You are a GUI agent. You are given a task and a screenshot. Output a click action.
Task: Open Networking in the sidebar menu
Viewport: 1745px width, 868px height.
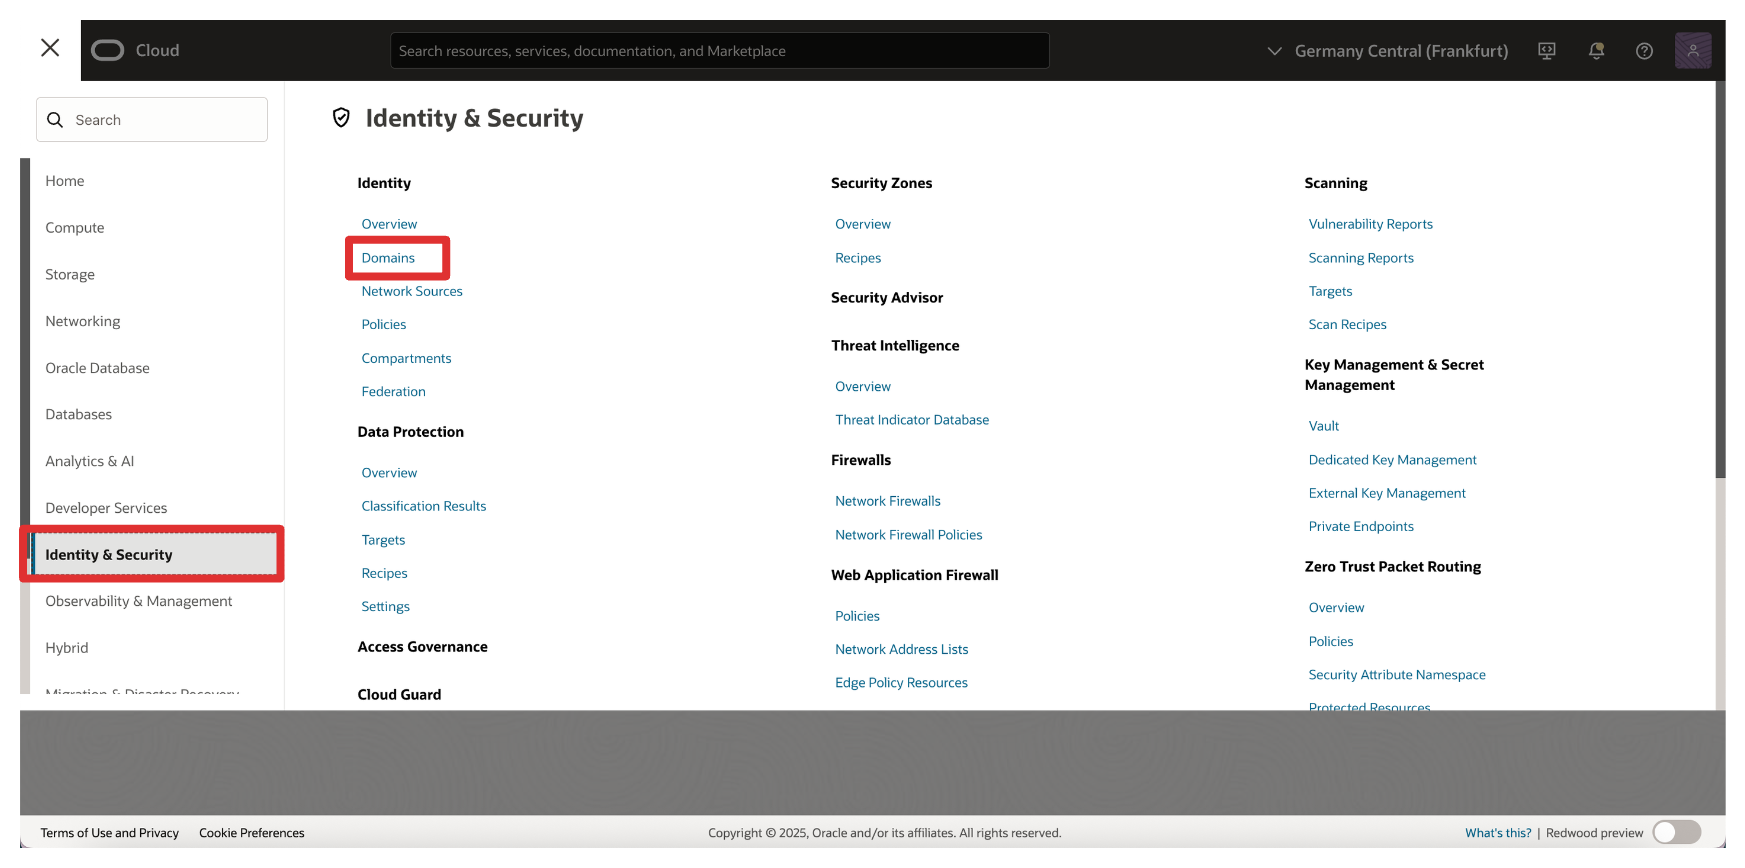pos(83,321)
